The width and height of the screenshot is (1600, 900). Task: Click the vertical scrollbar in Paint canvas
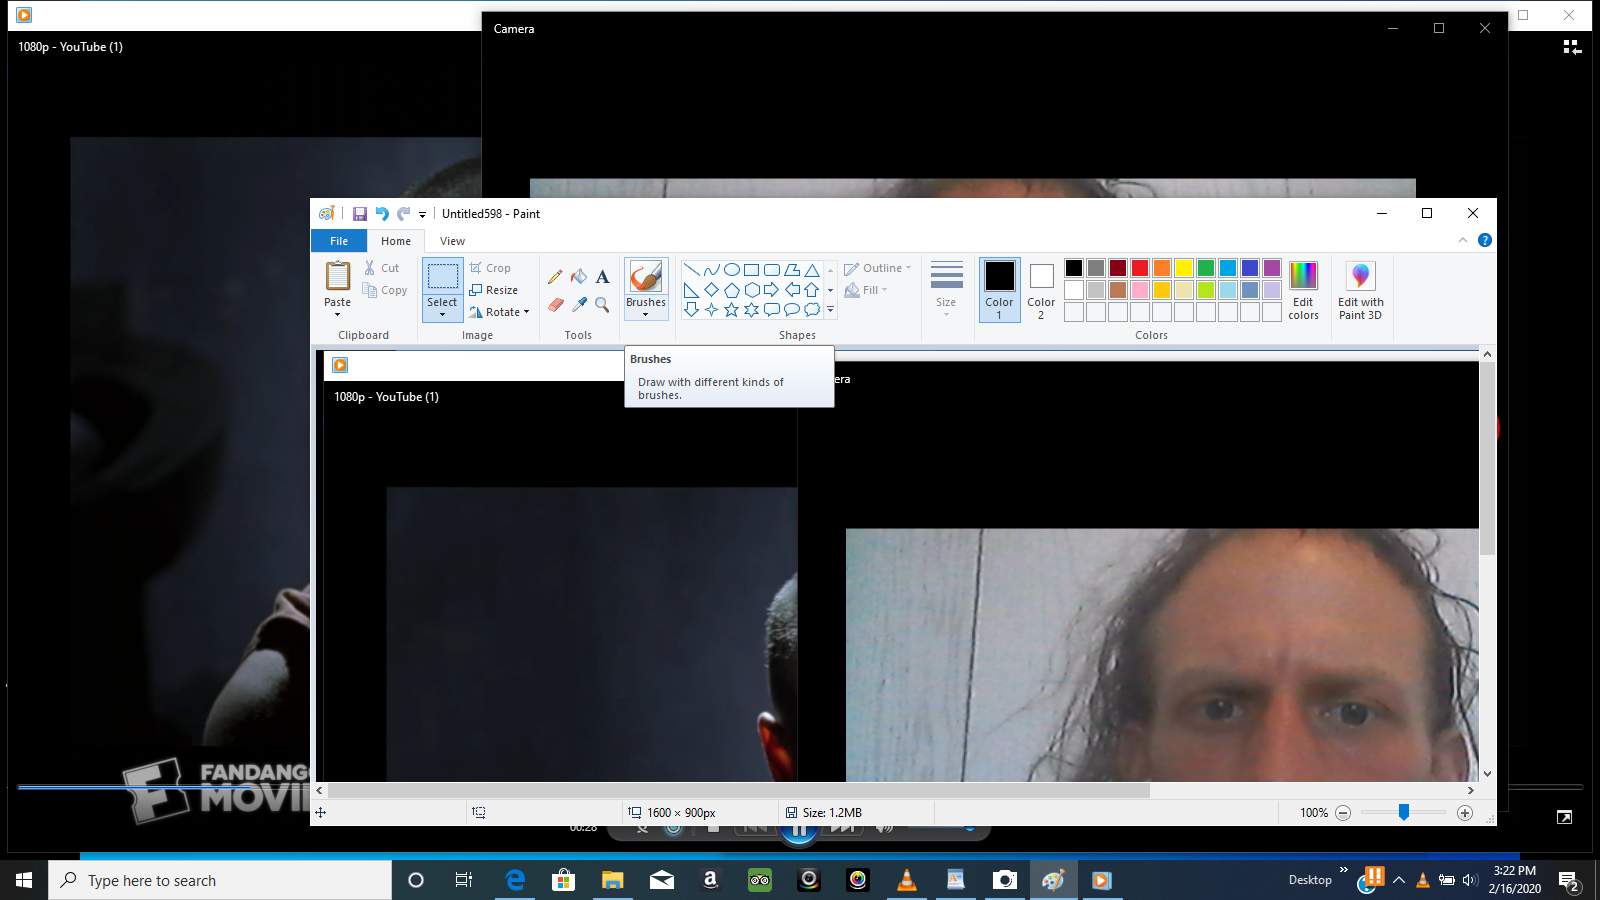(x=1487, y=459)
